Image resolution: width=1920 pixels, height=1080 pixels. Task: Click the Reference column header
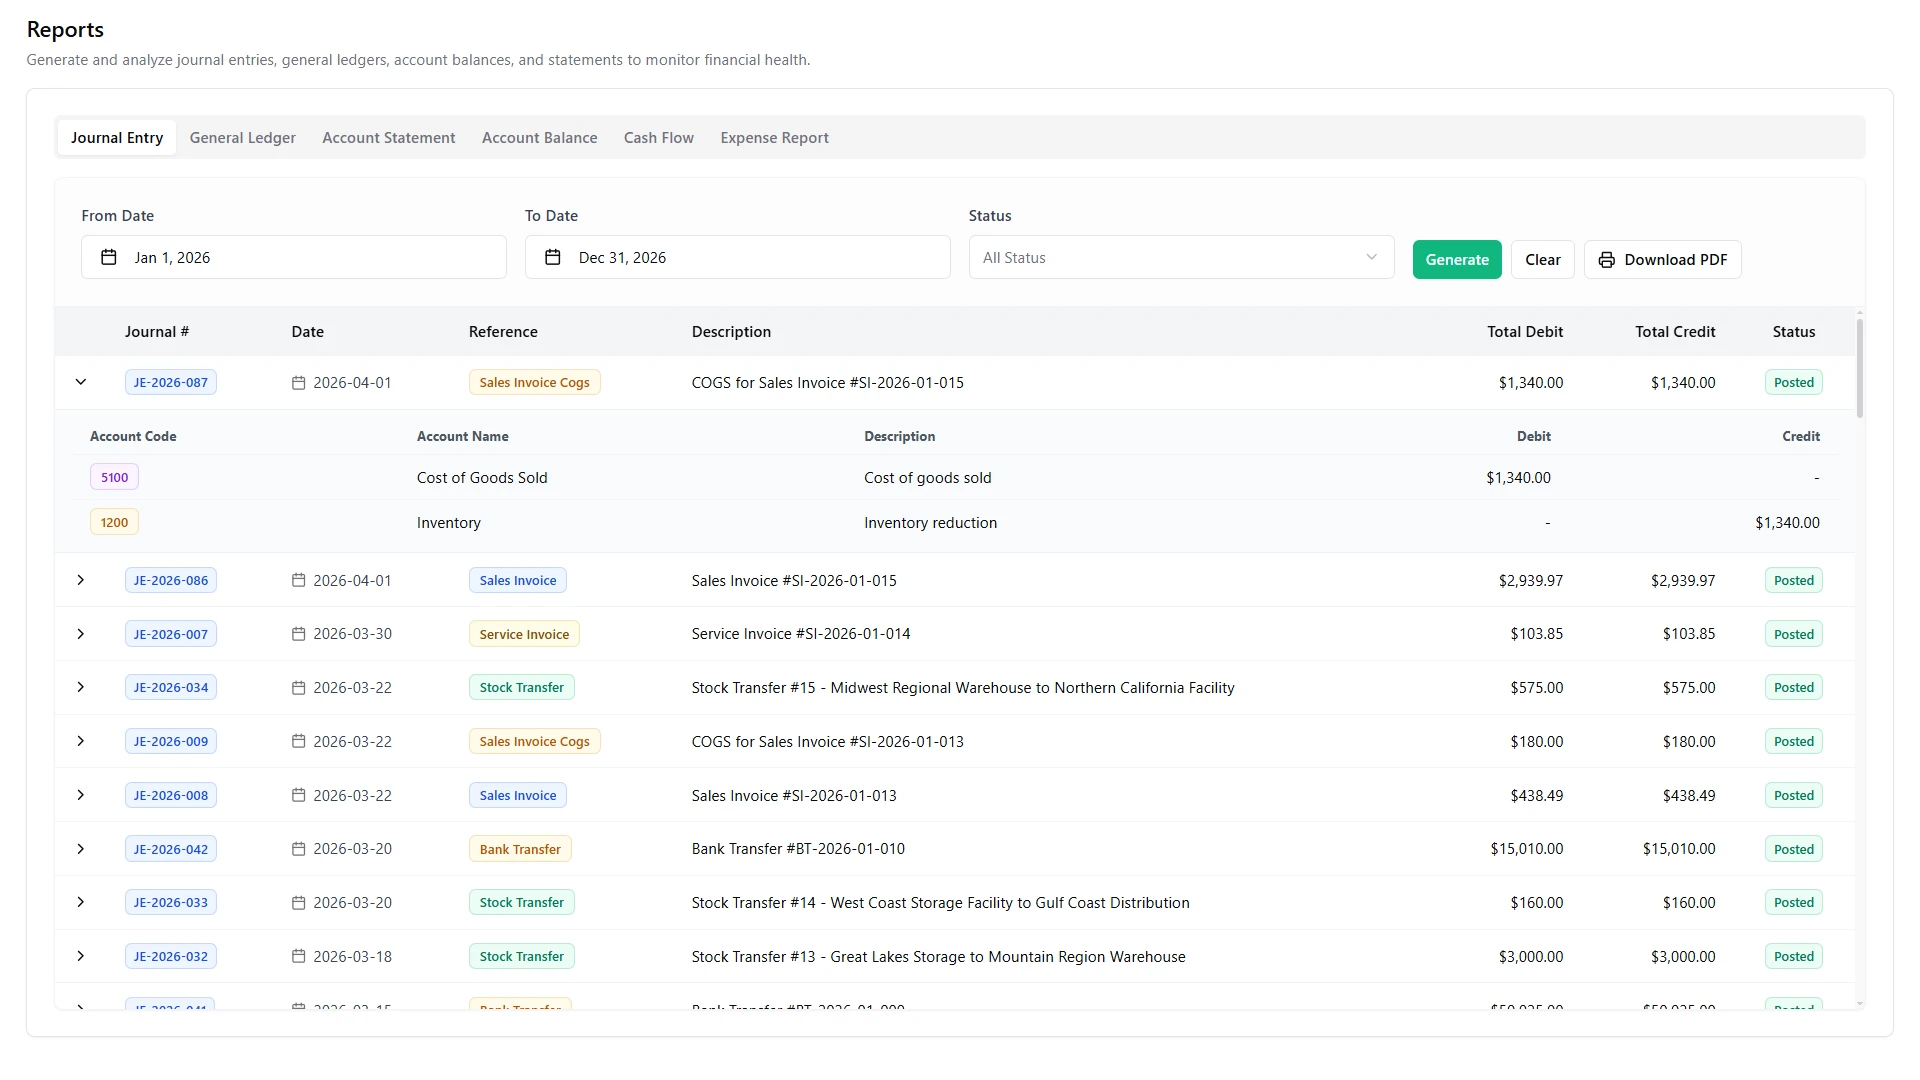click(x=503, y=332)
